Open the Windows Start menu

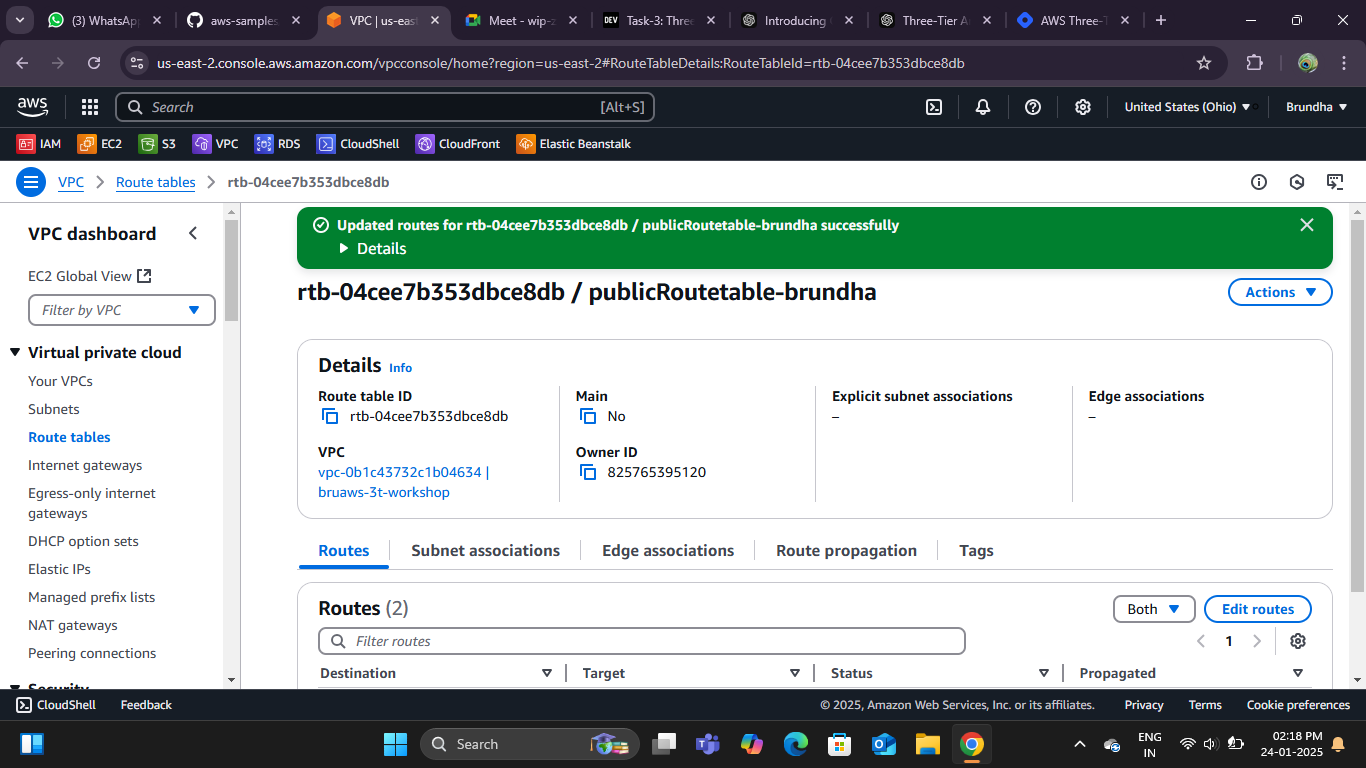point(396,744)
